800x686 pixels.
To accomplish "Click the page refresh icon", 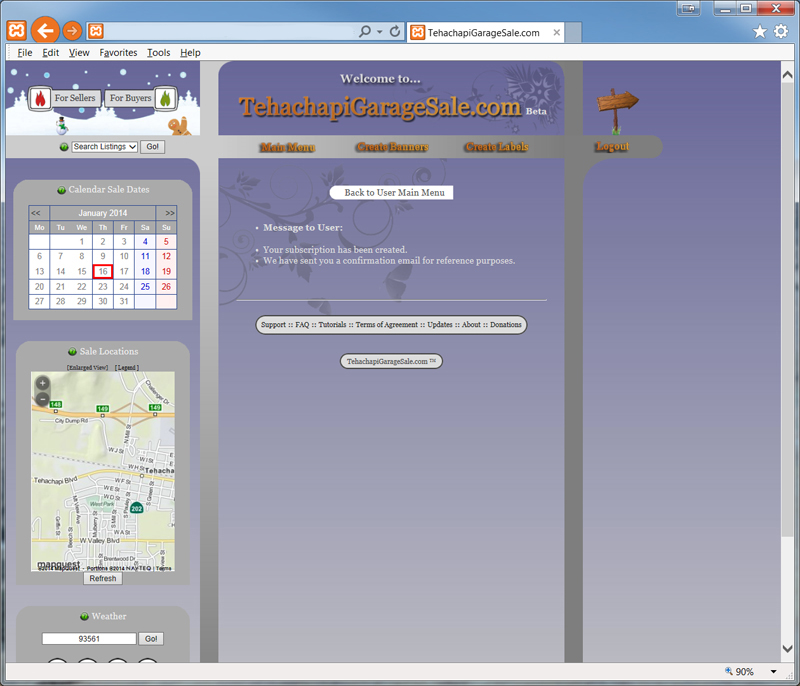I will coord(395,32).
